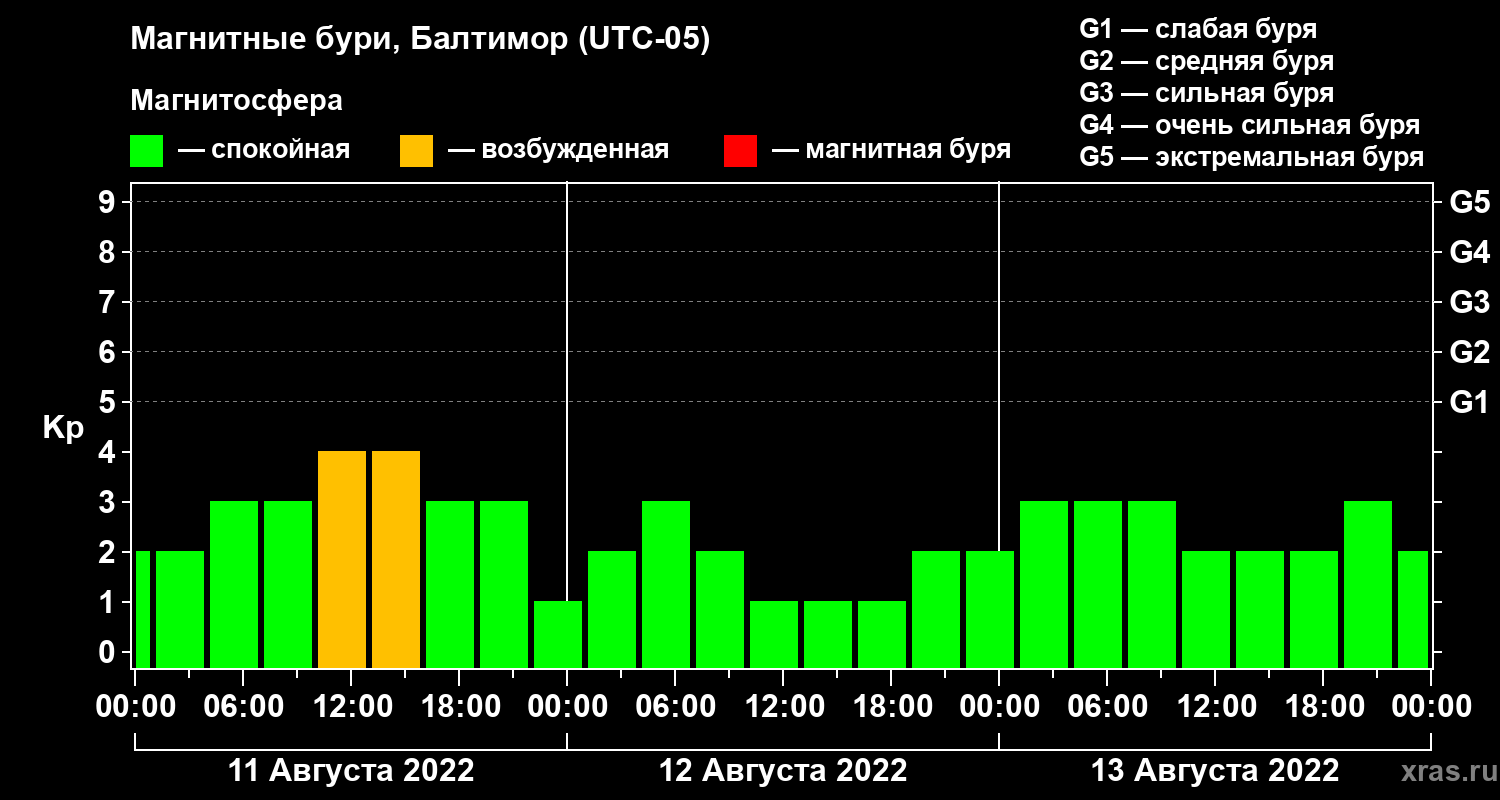1500x800 pixels.
Task: Select legend line 'G2 — средняя буря'
Action: (x=1206, y=61)
